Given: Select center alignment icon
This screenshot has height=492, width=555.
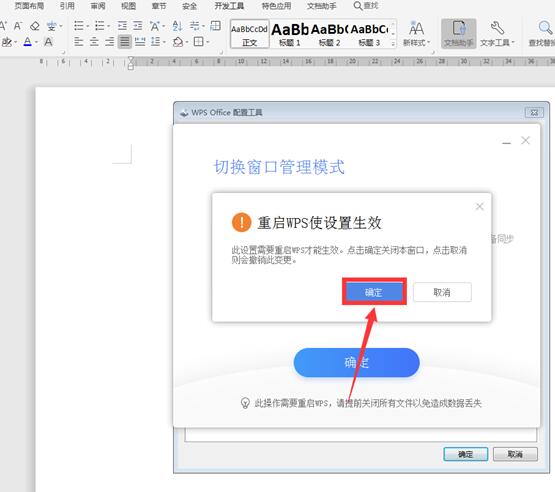Looking at the screenshot, I should (x=94, y=42).
